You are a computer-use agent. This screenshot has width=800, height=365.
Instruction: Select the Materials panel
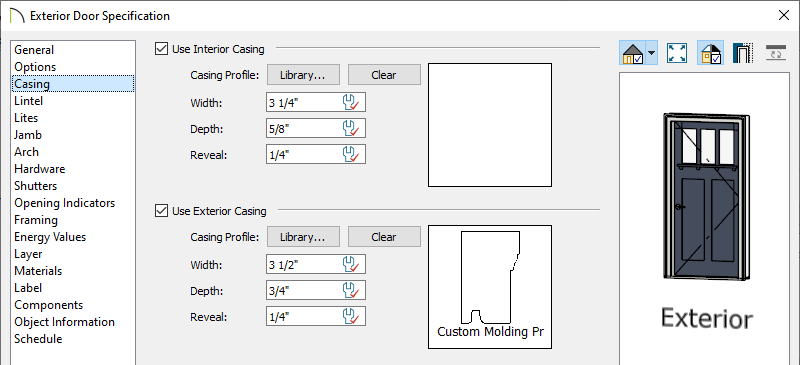(38, 271)
